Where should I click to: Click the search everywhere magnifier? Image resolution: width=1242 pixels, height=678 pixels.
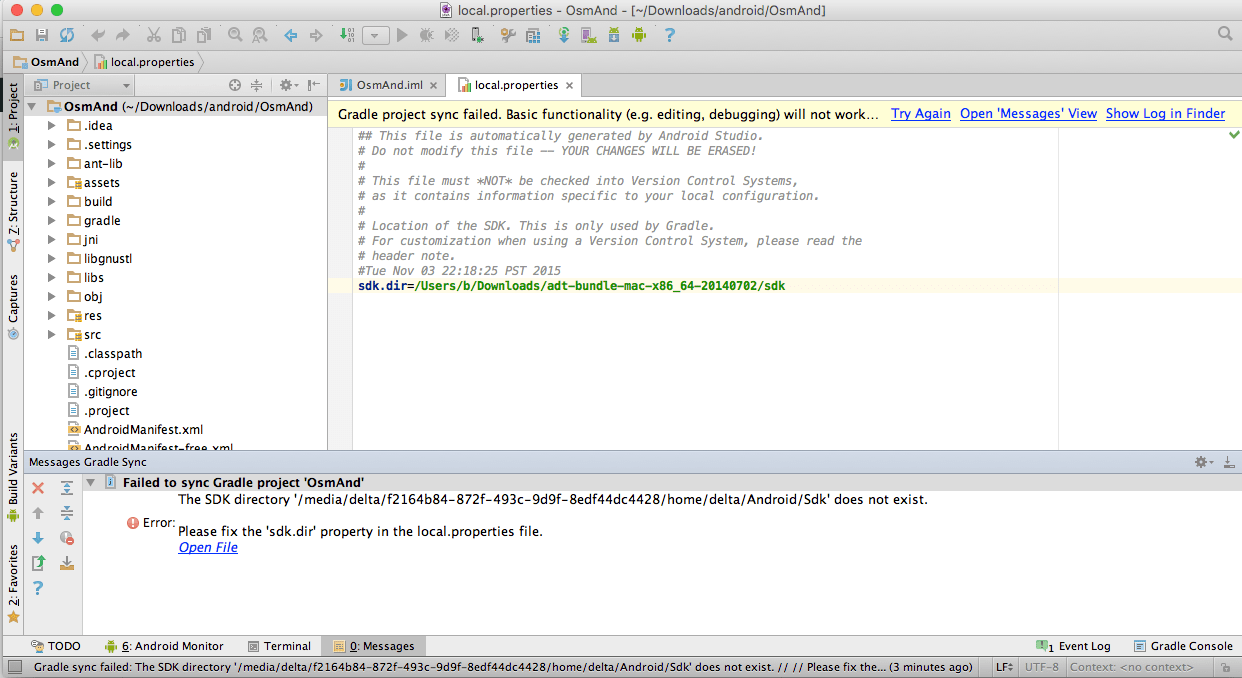(1225, 34)
